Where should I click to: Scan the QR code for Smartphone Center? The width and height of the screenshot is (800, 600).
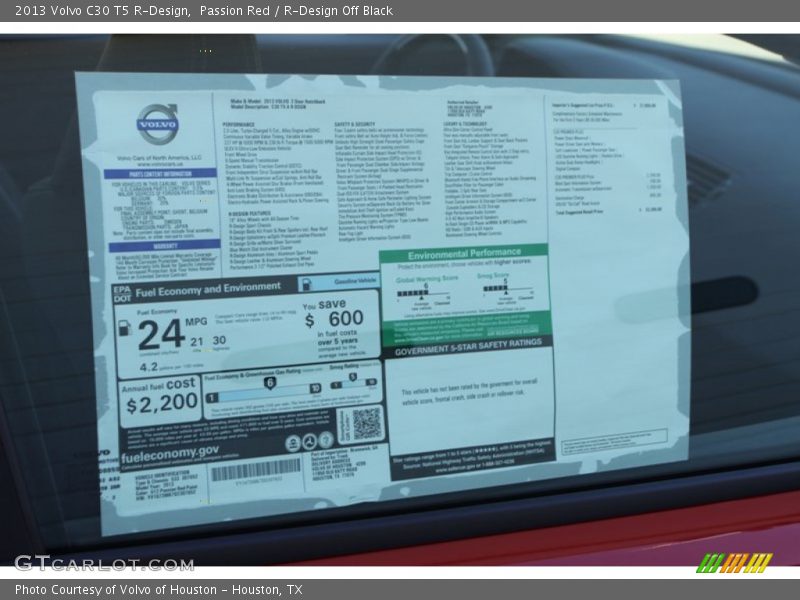pyautogui.click(x=365, y=426)
